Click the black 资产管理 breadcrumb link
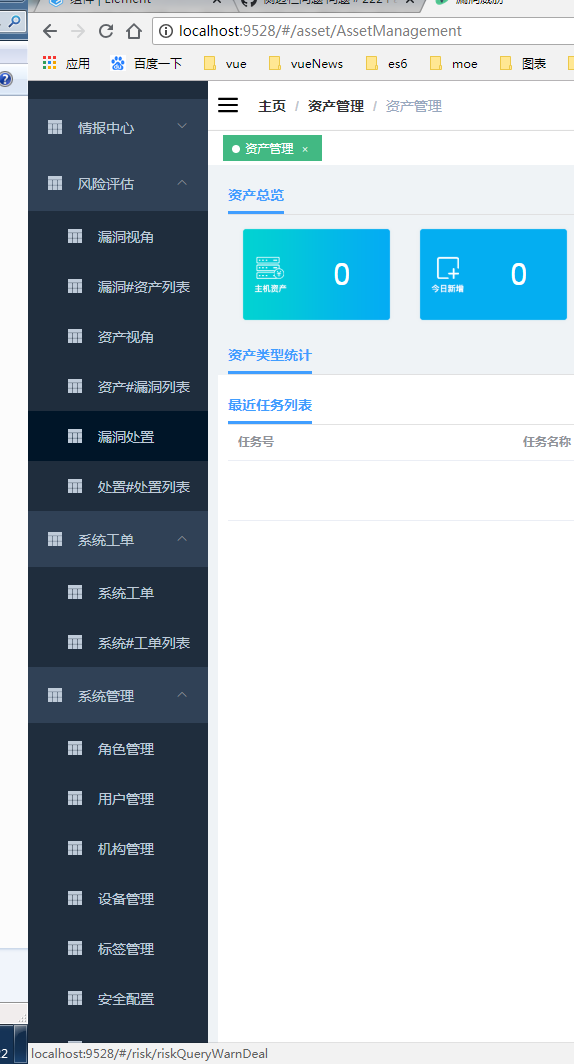The height and width of the screenshot is (1064, 574). 336,106
